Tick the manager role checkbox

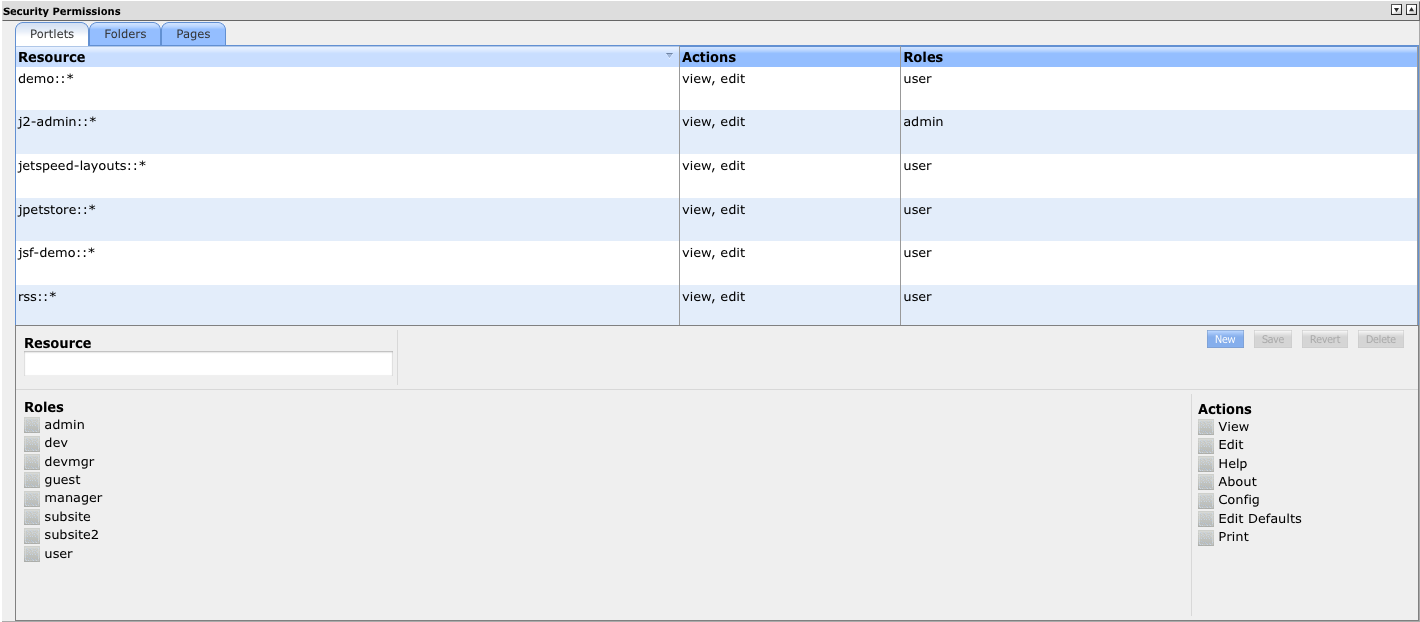[32, 498]
